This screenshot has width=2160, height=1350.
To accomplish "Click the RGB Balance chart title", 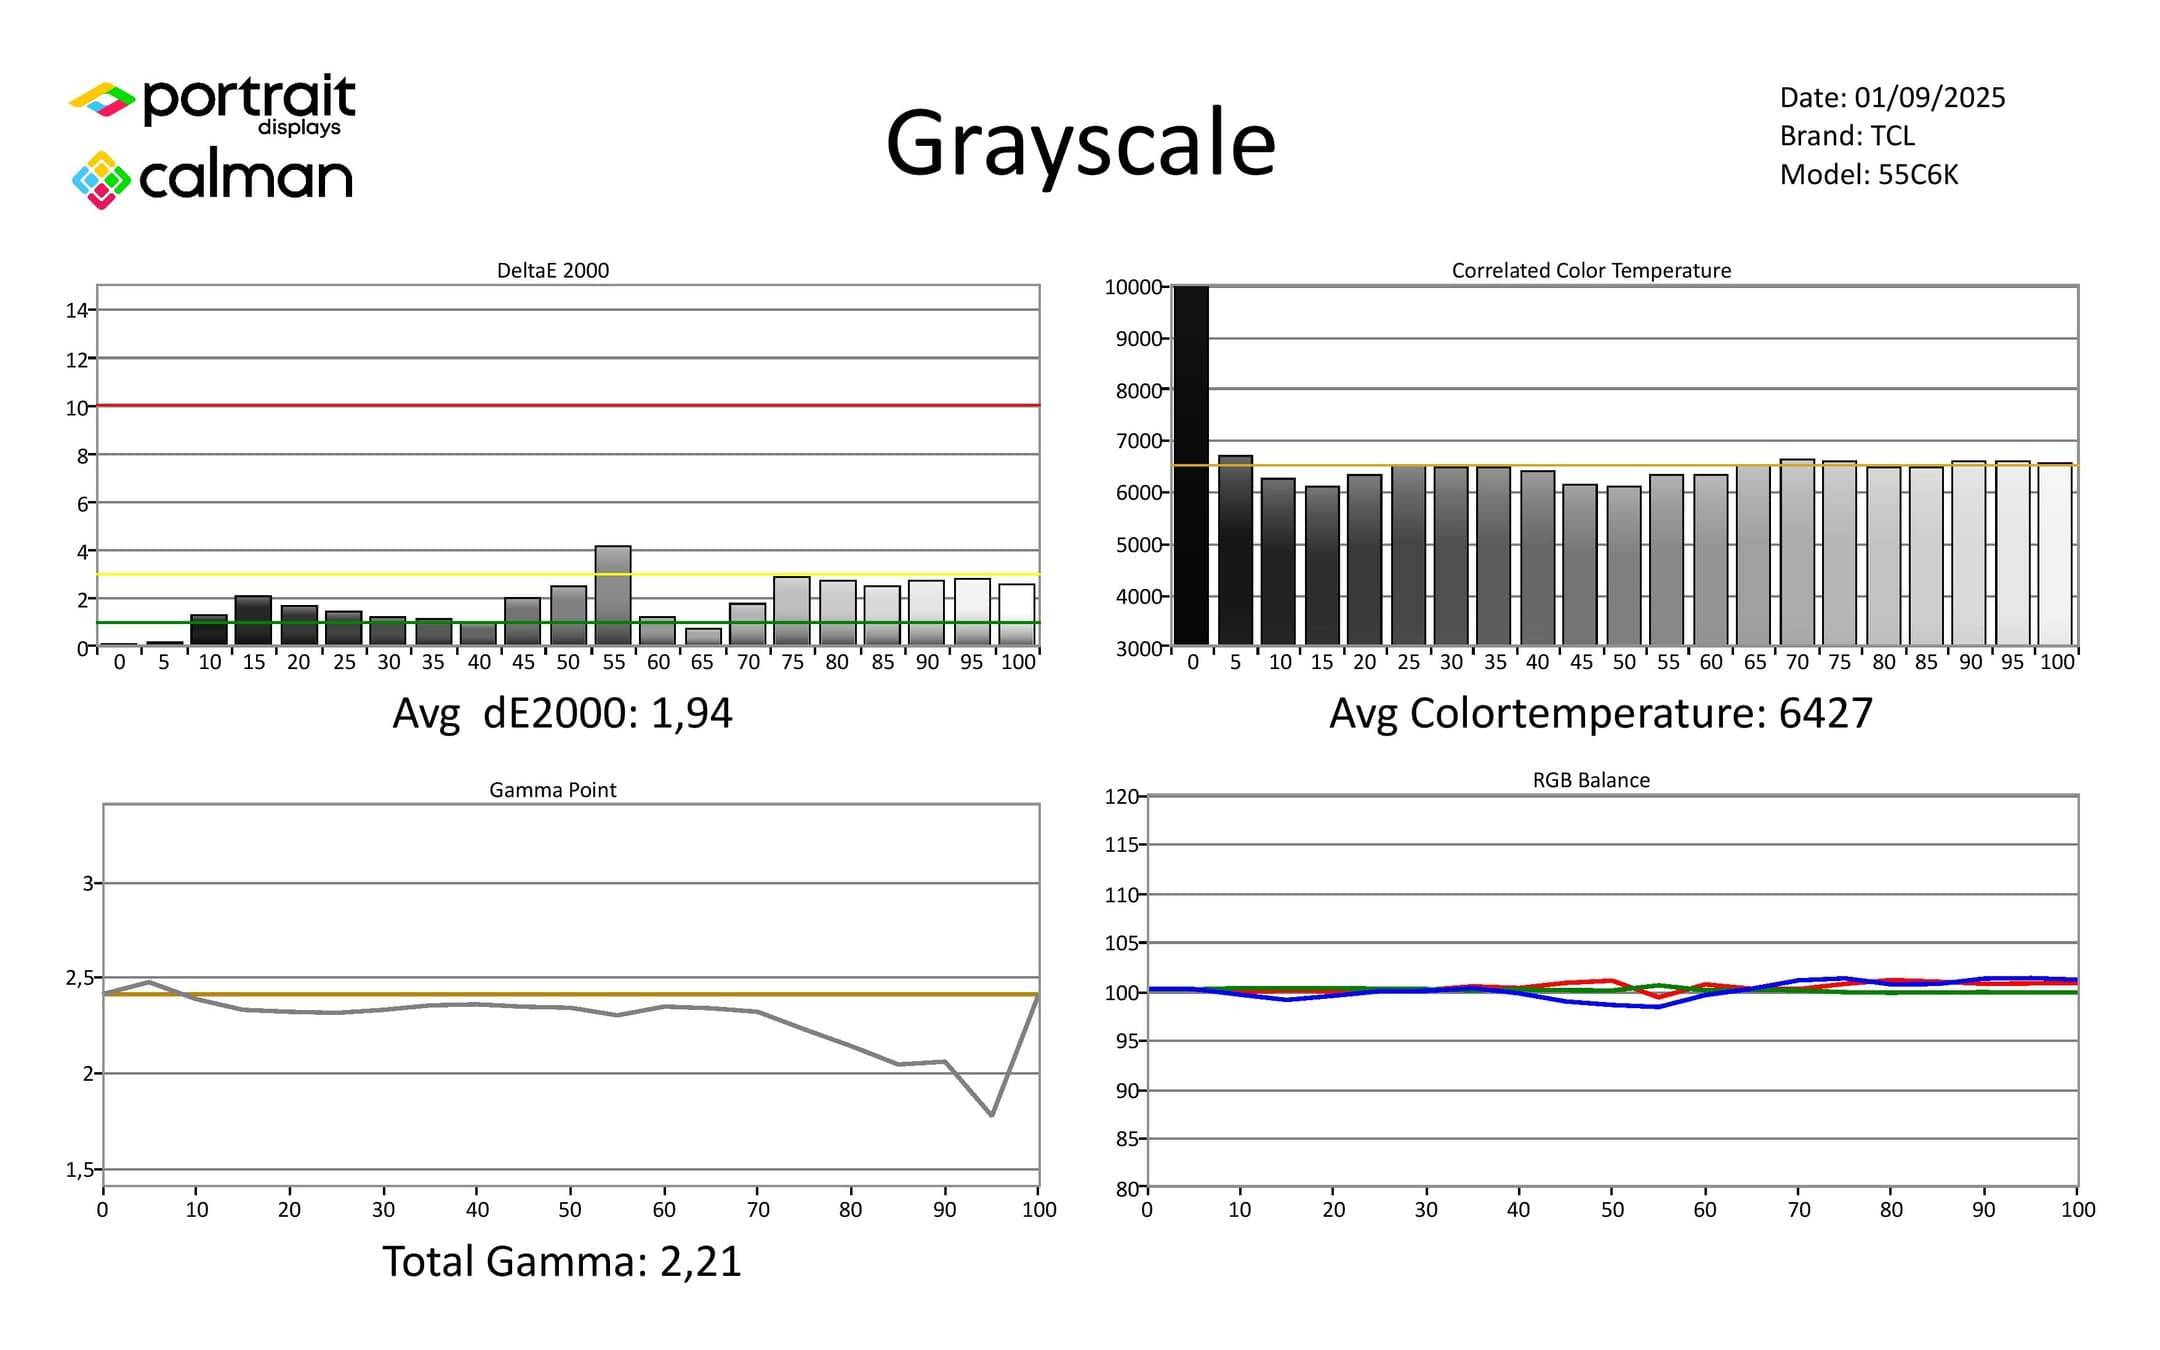I will (1591, 780).
